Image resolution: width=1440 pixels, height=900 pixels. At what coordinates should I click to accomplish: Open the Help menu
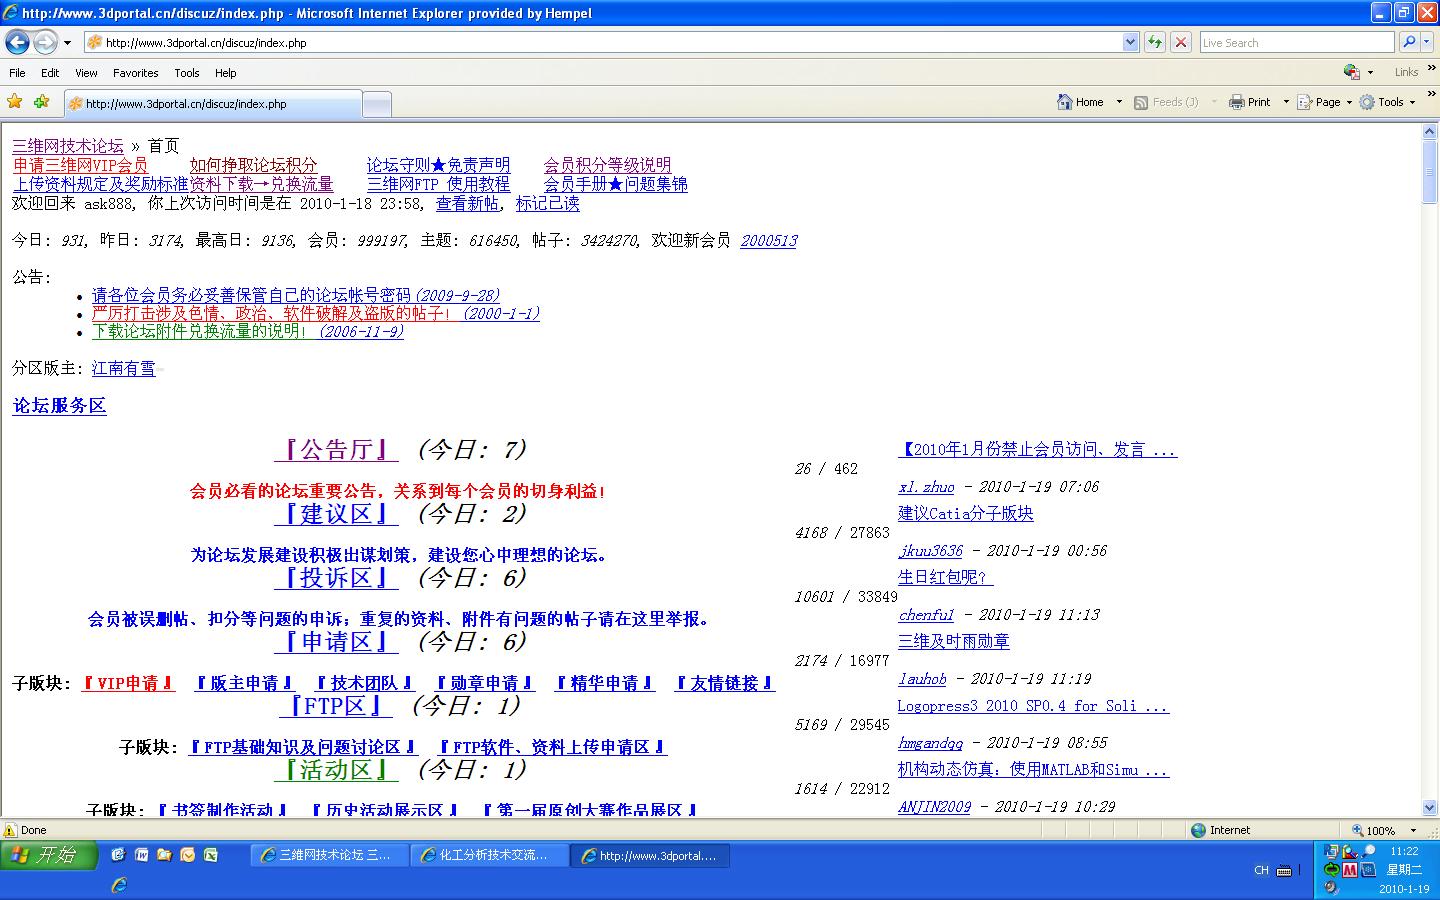coord(226,73)
